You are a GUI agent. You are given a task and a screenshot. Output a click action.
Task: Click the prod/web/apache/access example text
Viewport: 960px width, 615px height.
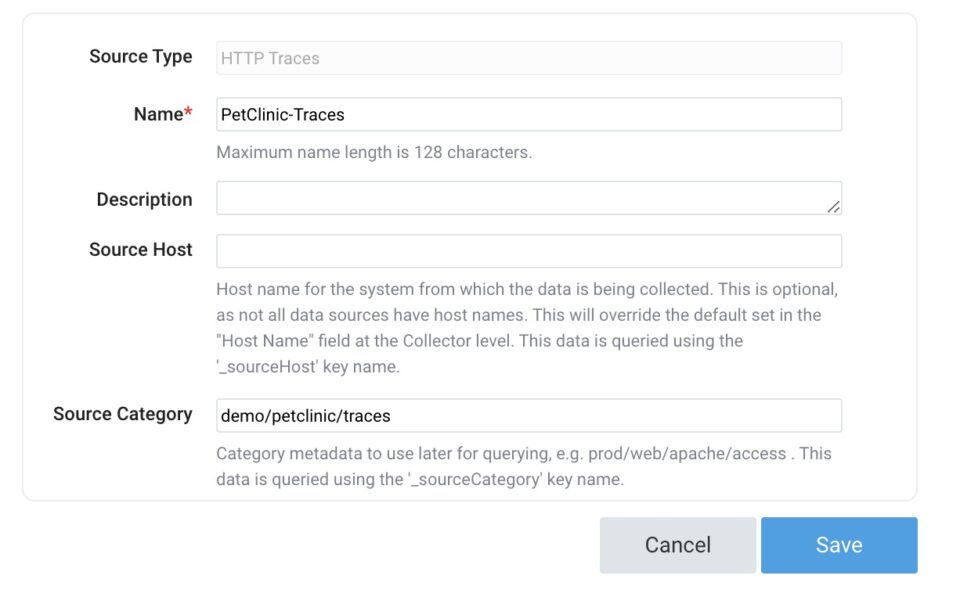tap(688, 454)
